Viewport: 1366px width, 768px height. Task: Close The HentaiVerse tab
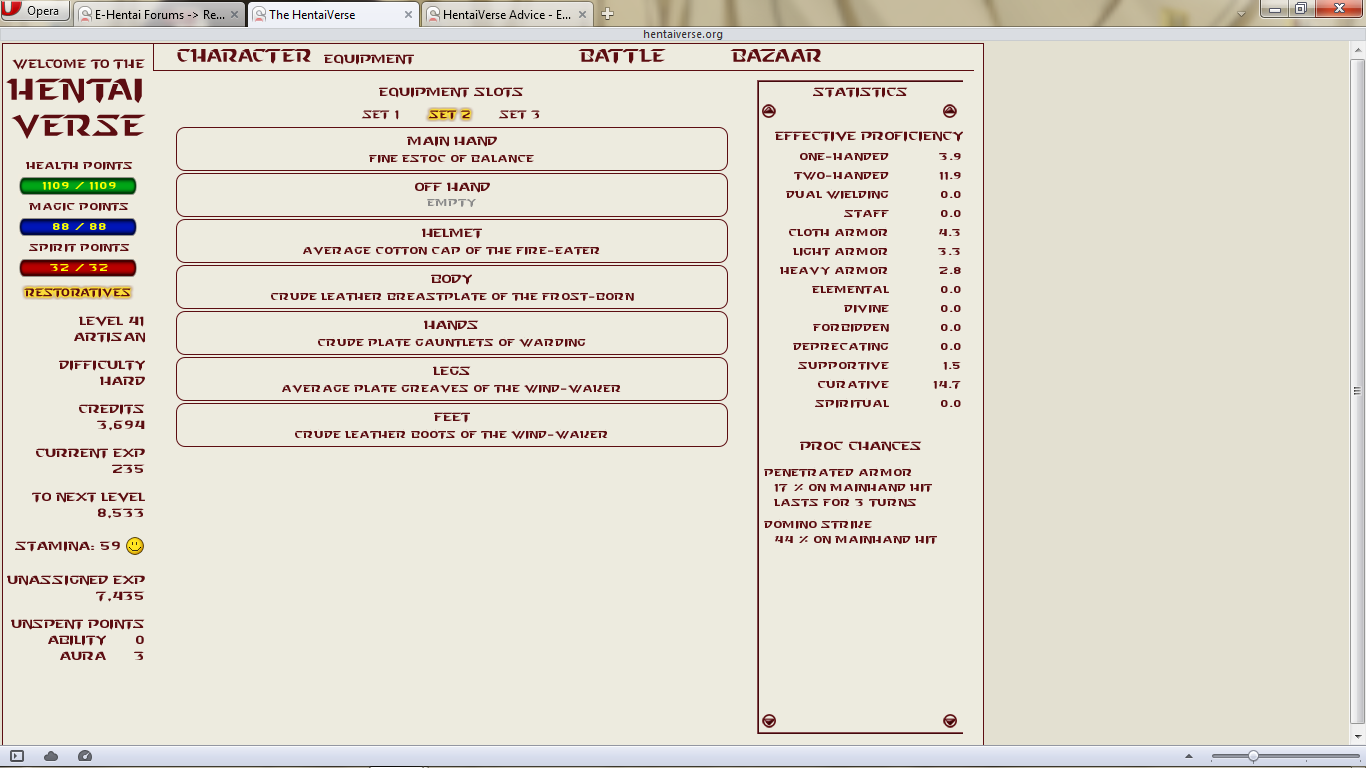(410, 14)
